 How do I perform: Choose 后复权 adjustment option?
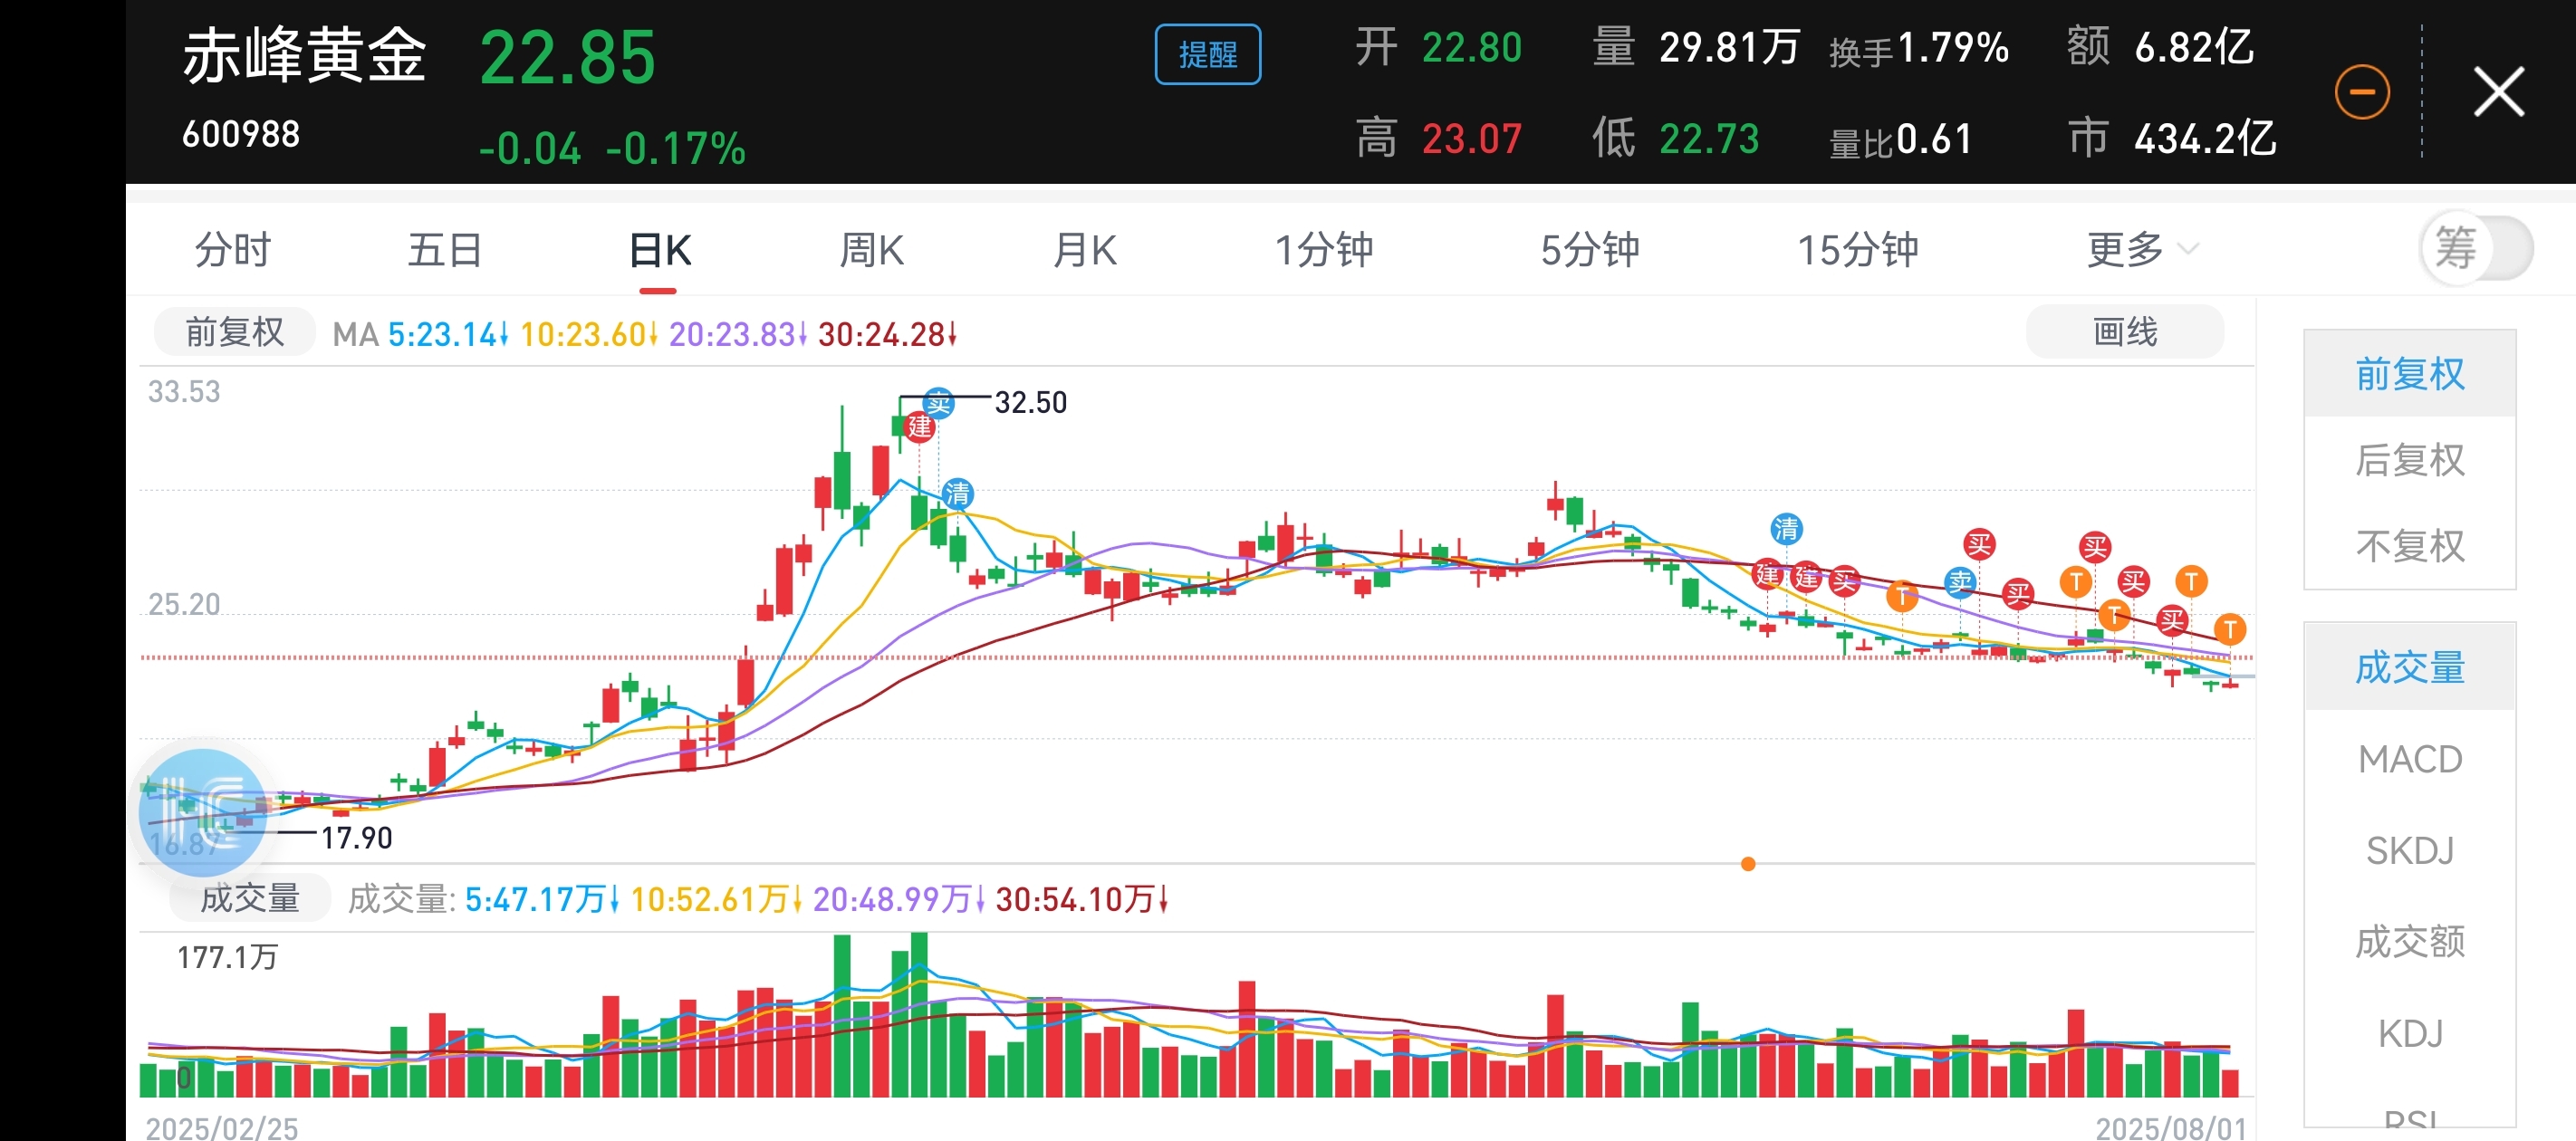(2410, 460)
